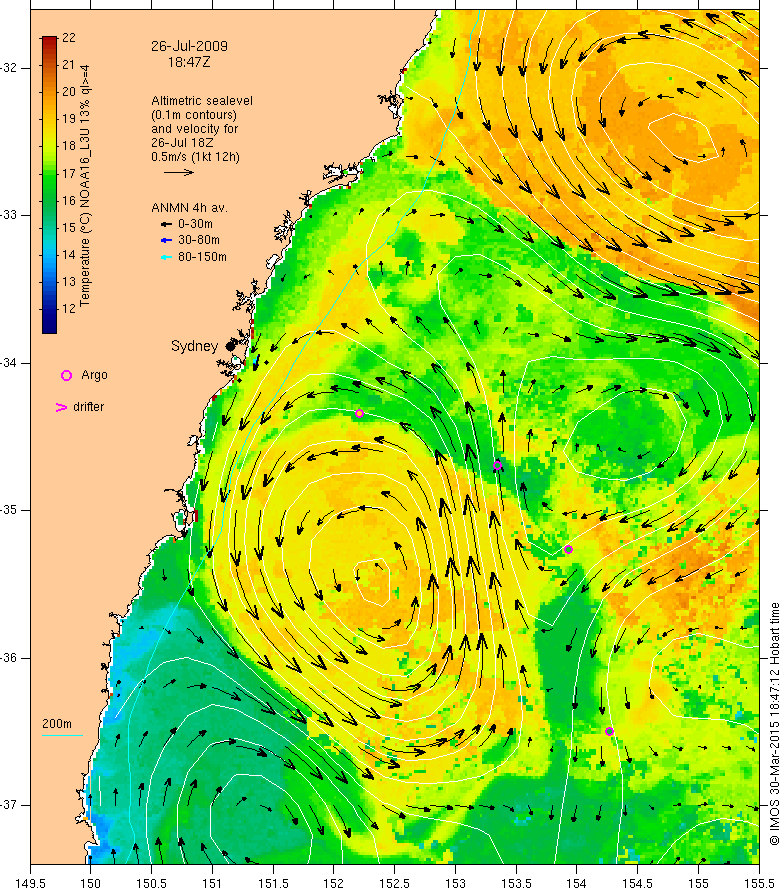Click the -34 latitude axis label
The width and height of the screenshot is (780, 890).
coord(9,362)
